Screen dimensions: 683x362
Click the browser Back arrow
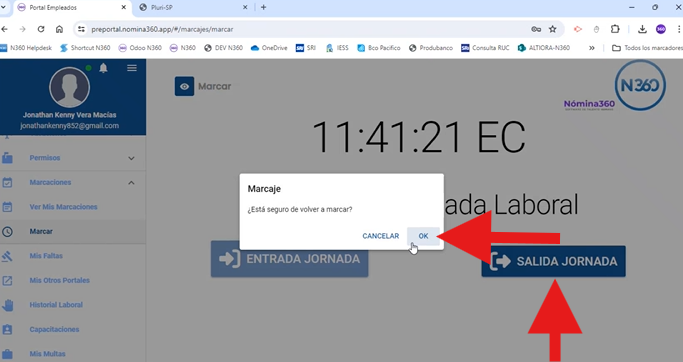click(5, 29)
